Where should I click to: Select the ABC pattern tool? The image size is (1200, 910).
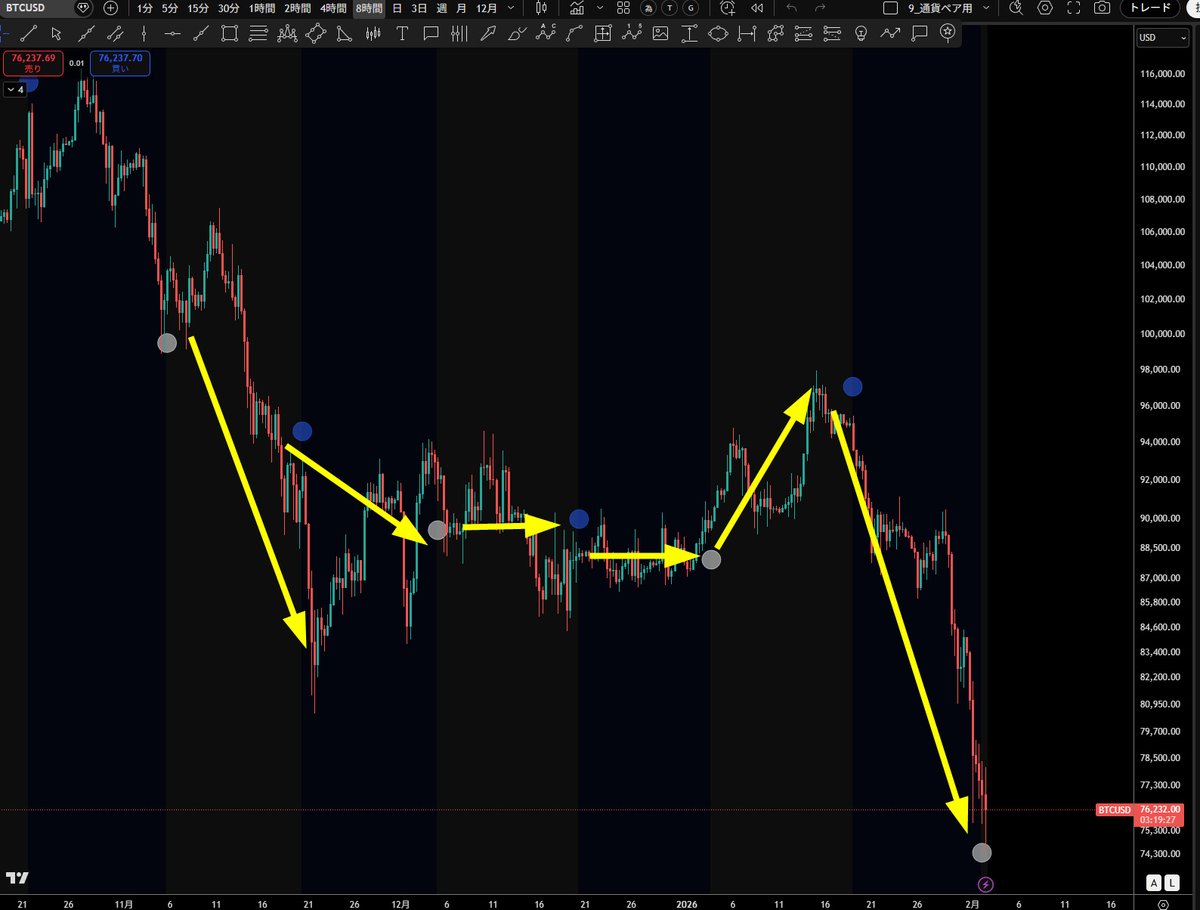[x=545, y=33]
